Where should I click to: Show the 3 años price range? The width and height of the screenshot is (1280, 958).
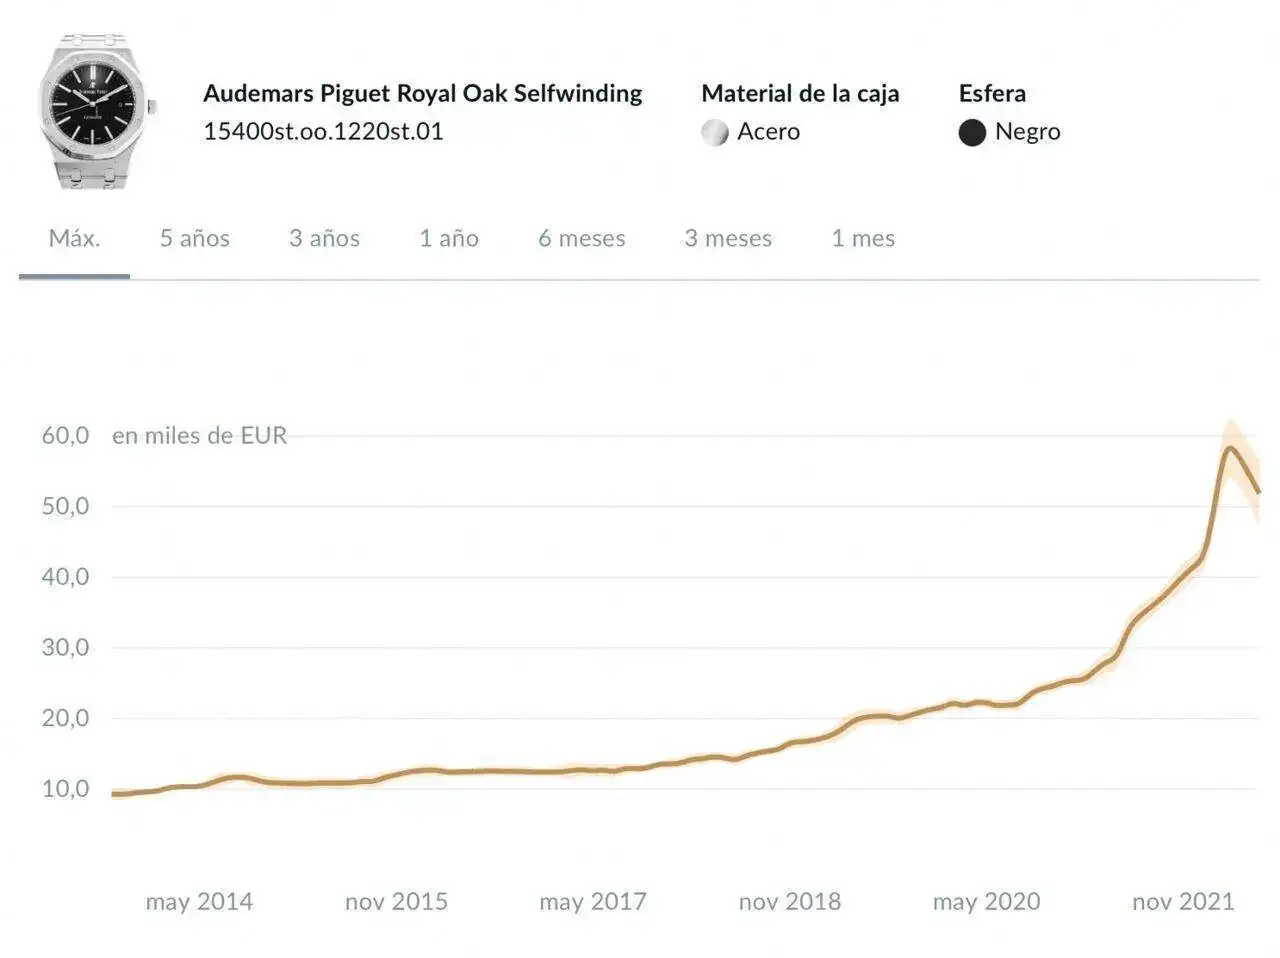[324, 238]
